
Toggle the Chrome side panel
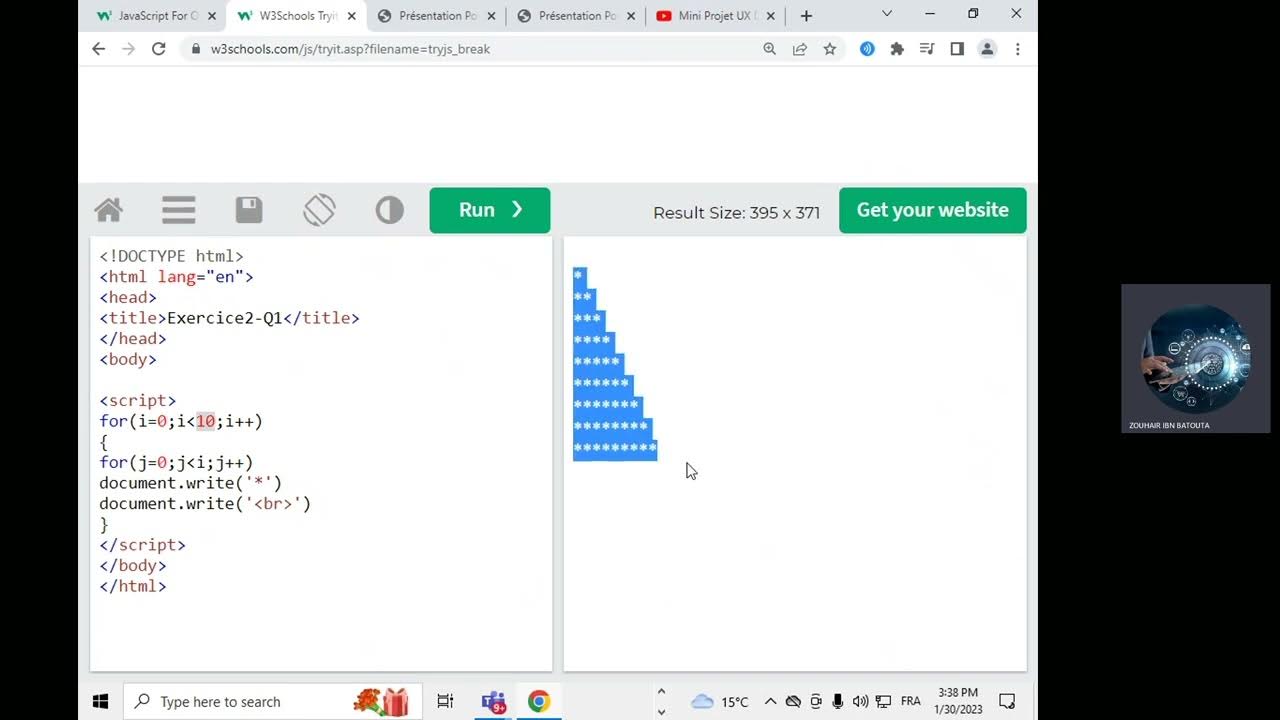pos(957,48)
